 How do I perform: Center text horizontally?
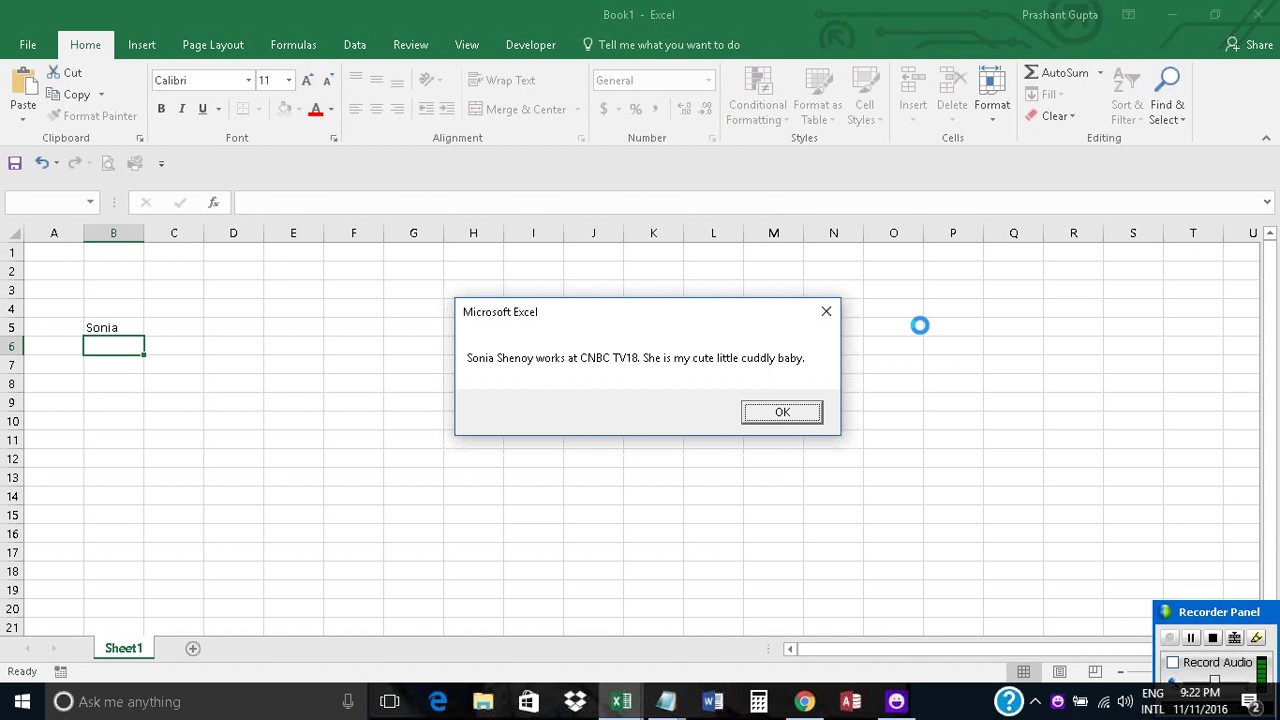376,109
